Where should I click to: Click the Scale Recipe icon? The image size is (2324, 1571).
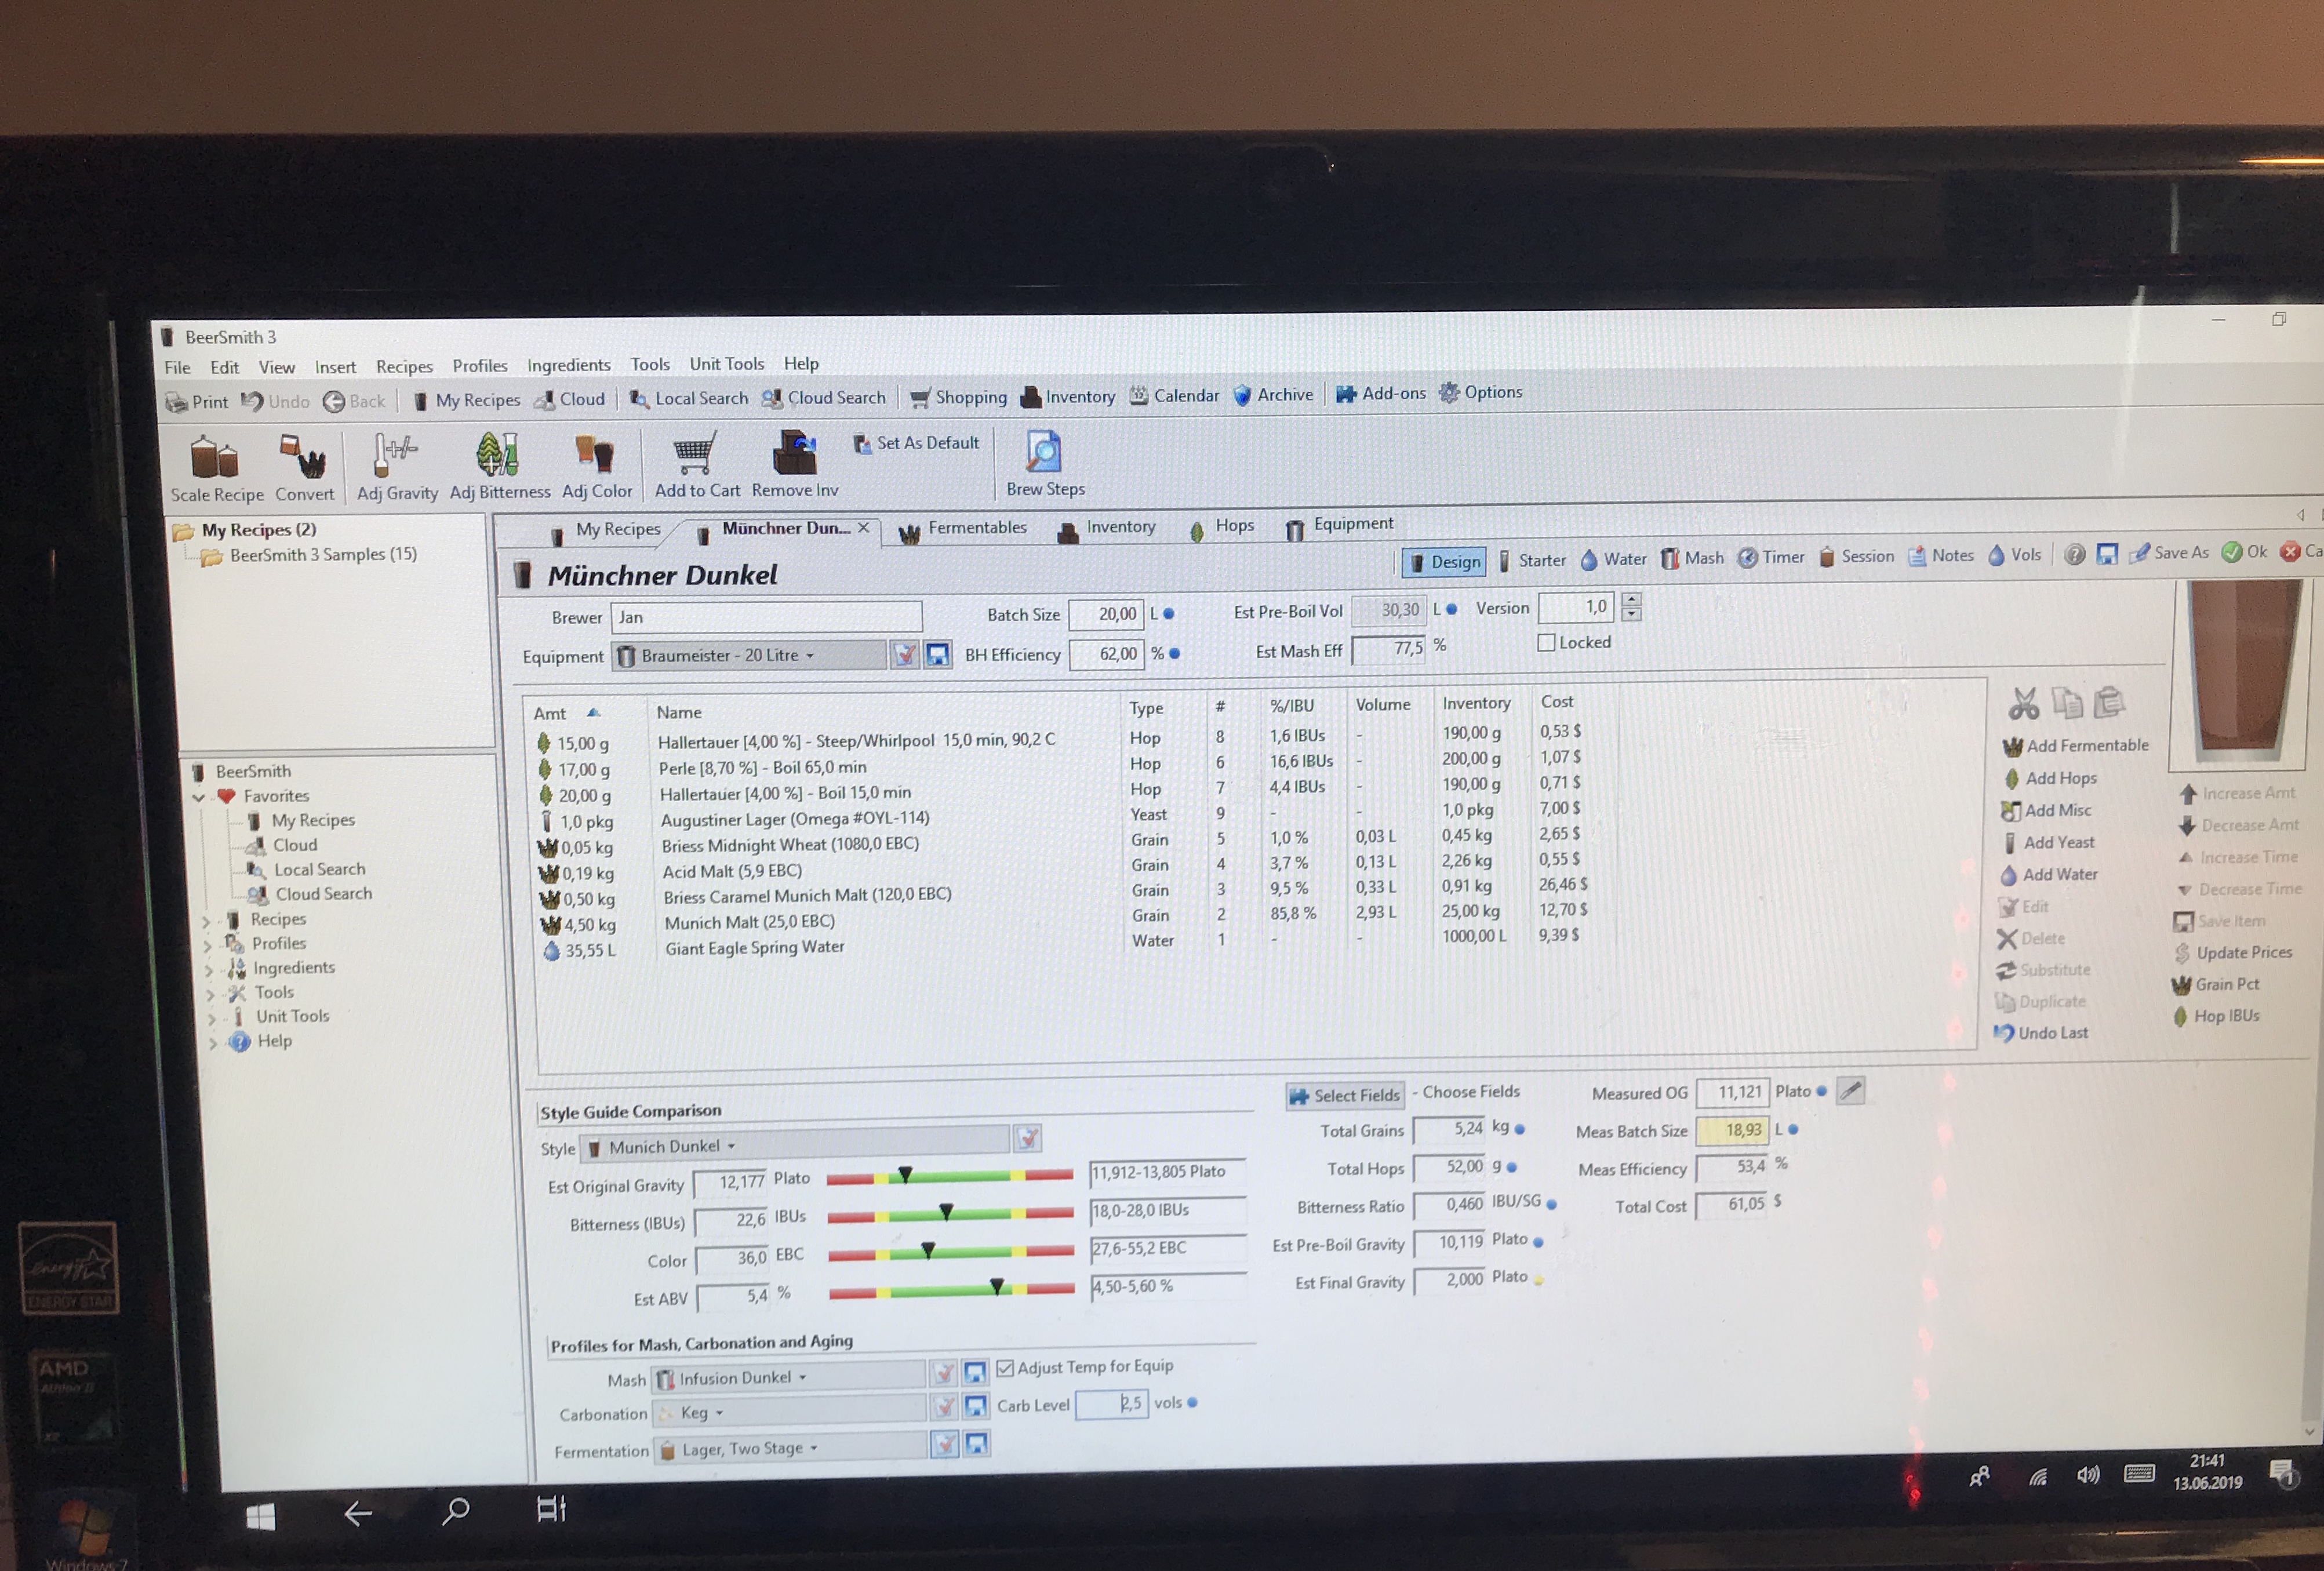pos(215,459)
